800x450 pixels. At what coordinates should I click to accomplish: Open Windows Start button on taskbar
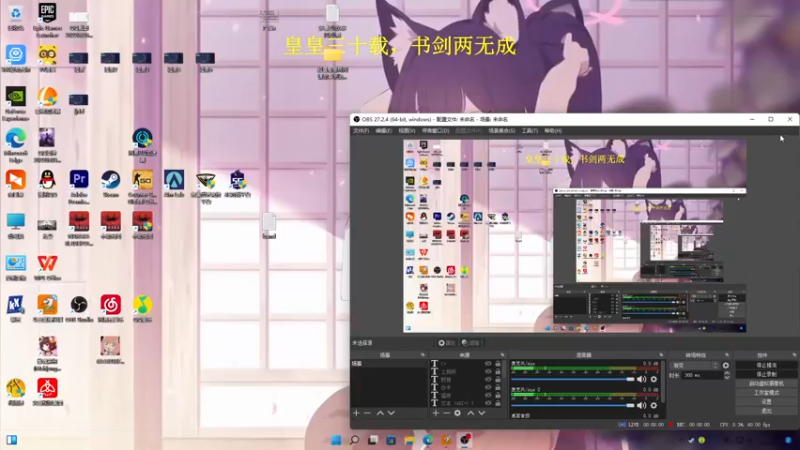[x=336, y=440]
